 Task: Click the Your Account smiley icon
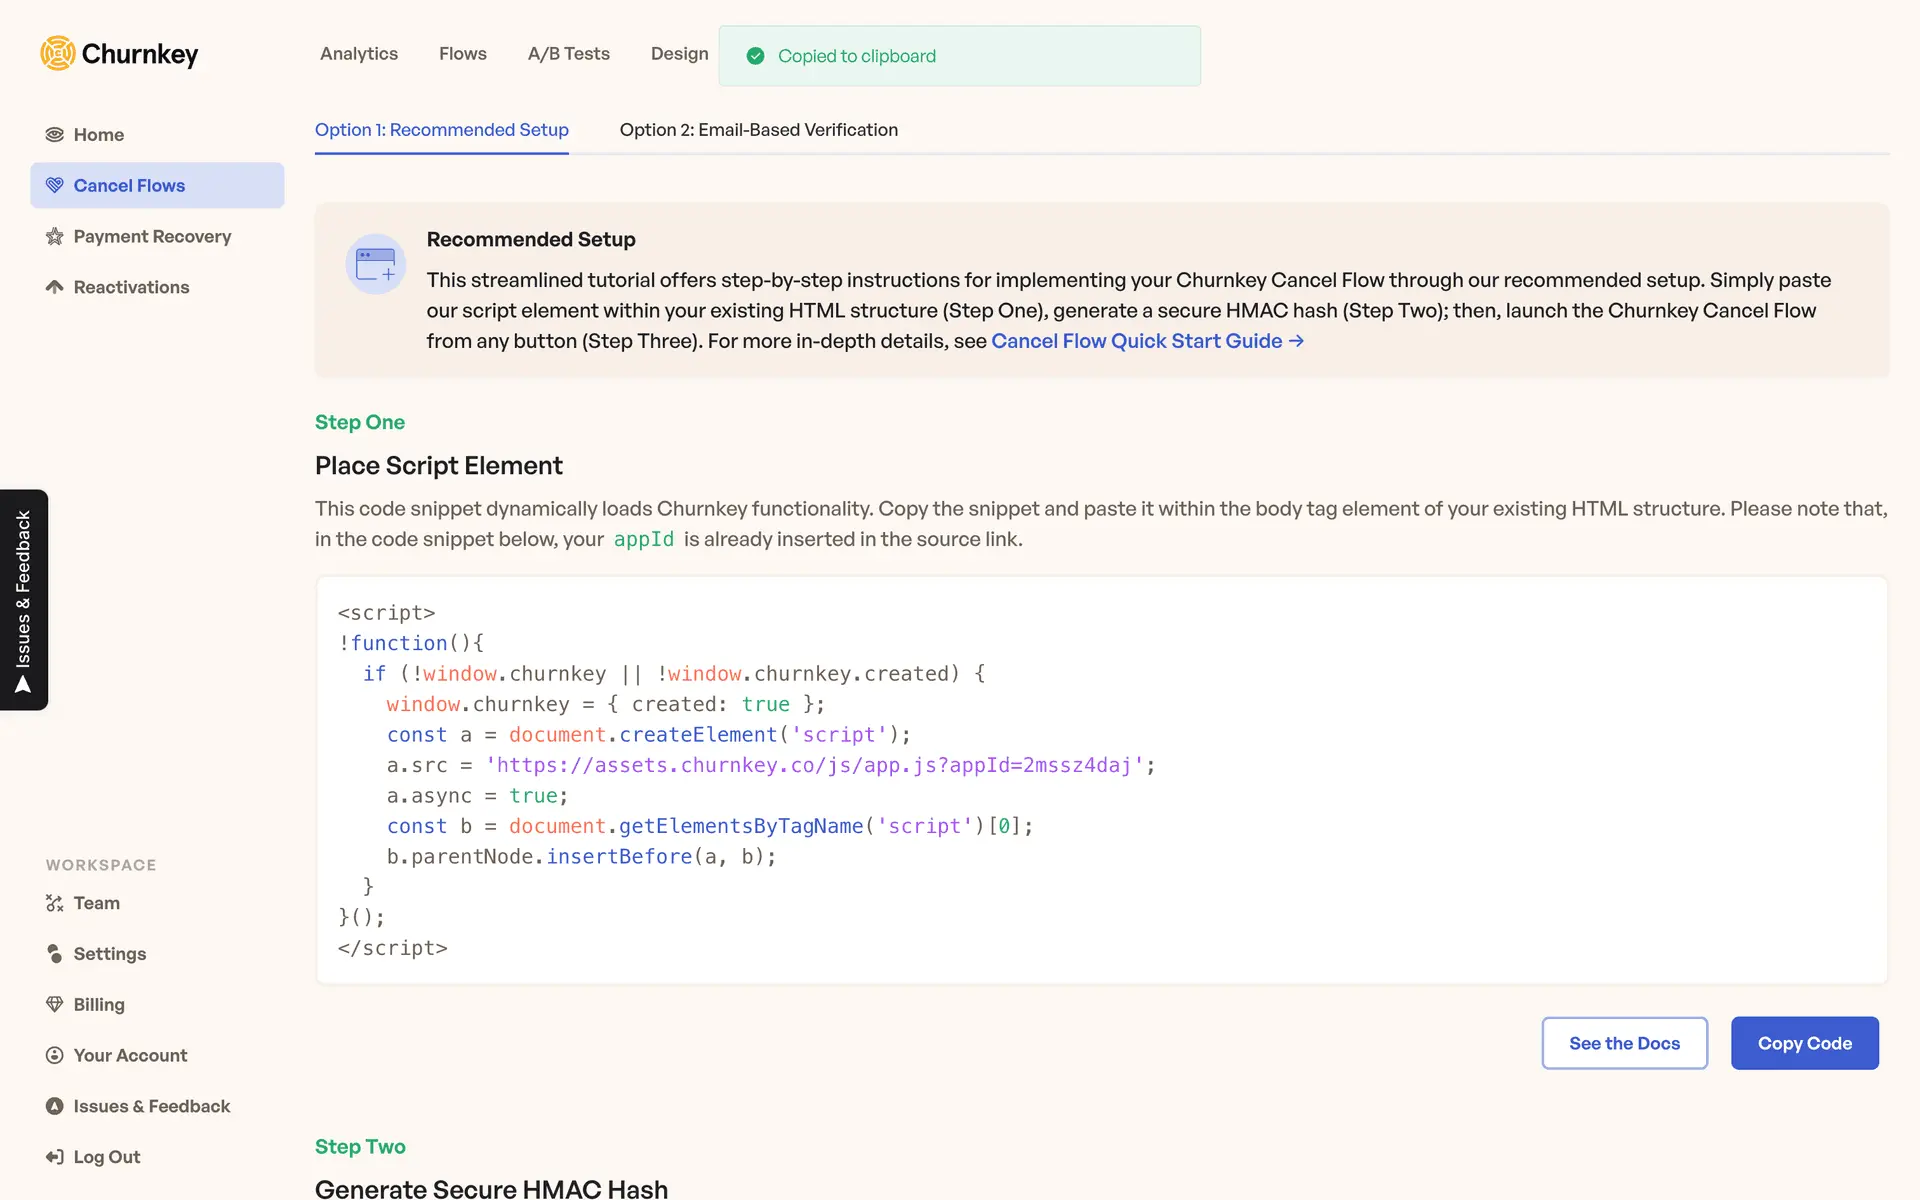click(55, 1055)
